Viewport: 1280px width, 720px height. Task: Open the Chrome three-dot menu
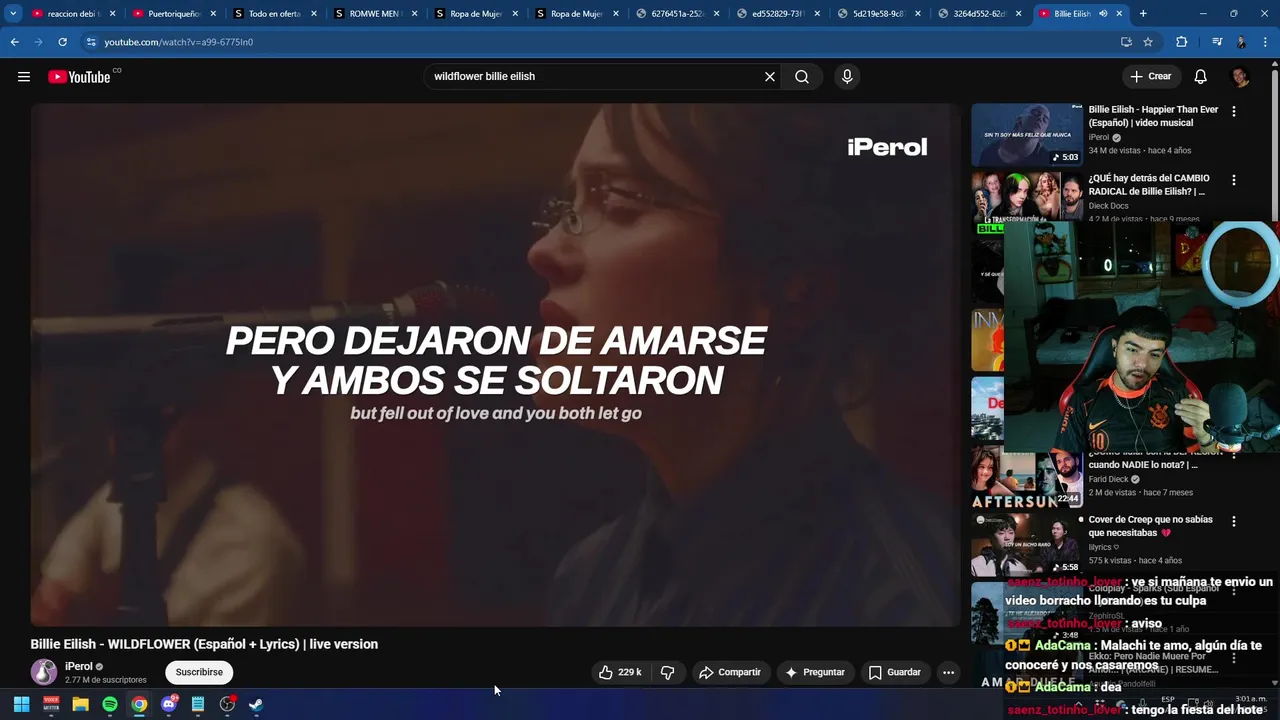[x=1264, y=42]
